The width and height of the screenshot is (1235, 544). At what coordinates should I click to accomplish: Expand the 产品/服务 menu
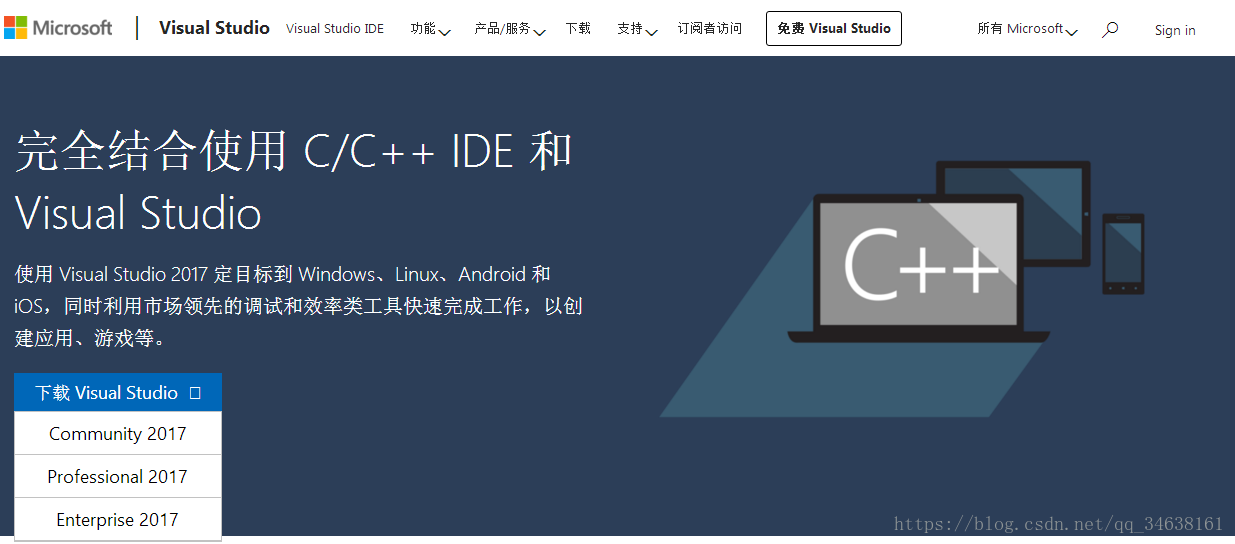[509, 29]
